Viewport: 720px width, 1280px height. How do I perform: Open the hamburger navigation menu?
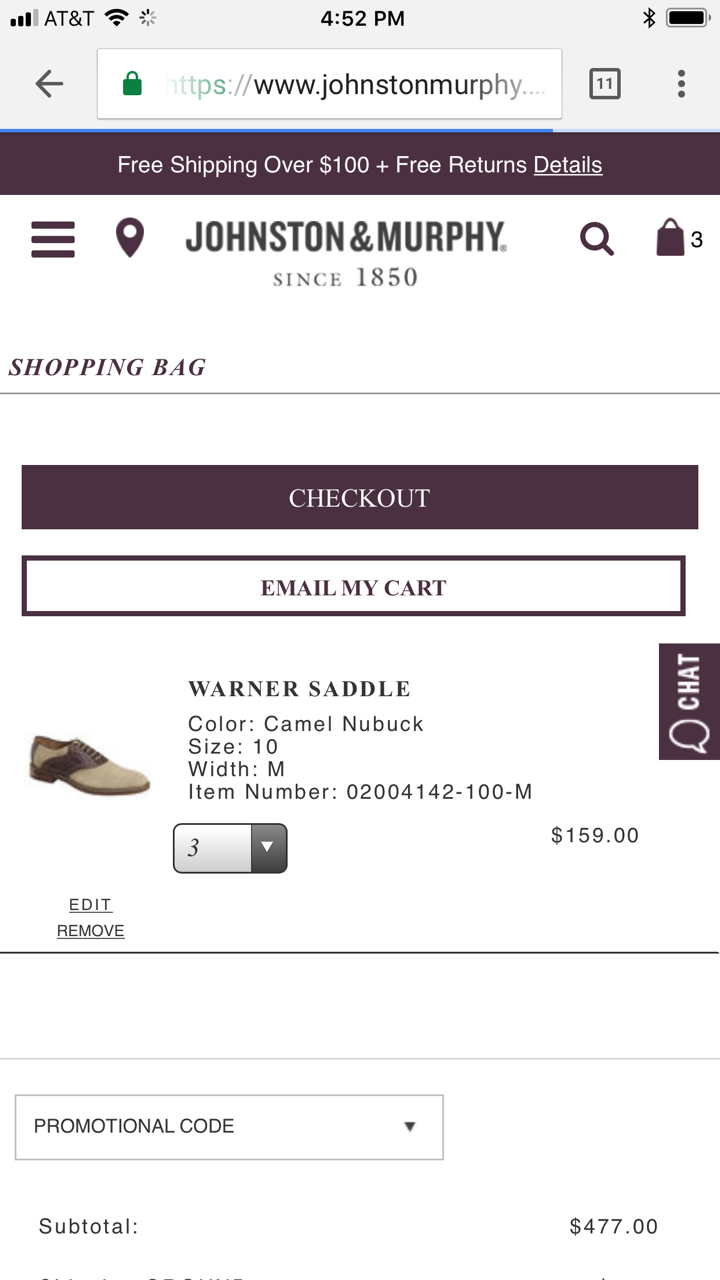coord(53,239)
